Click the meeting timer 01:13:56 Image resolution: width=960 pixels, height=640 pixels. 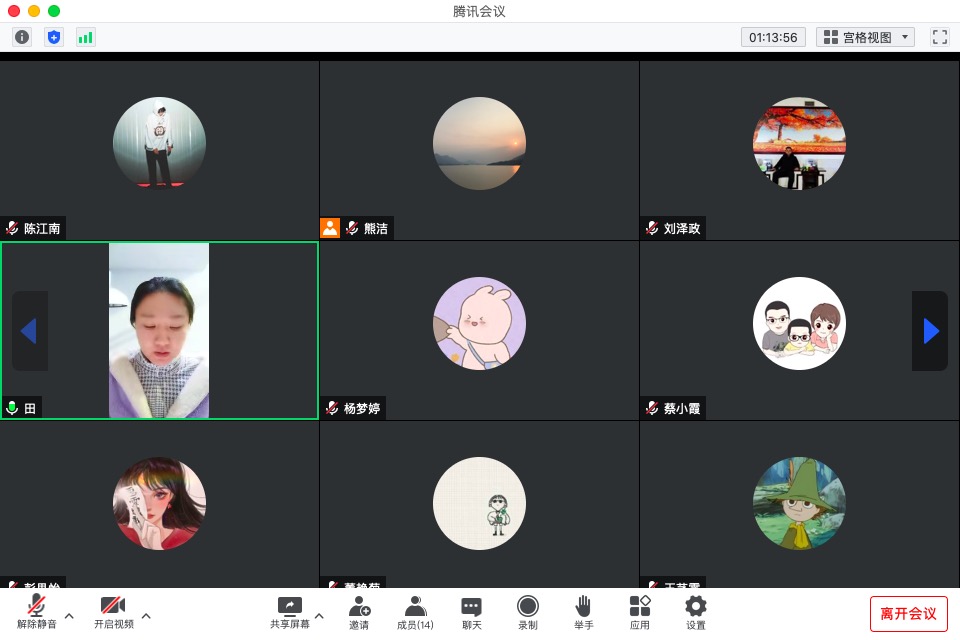773,37
